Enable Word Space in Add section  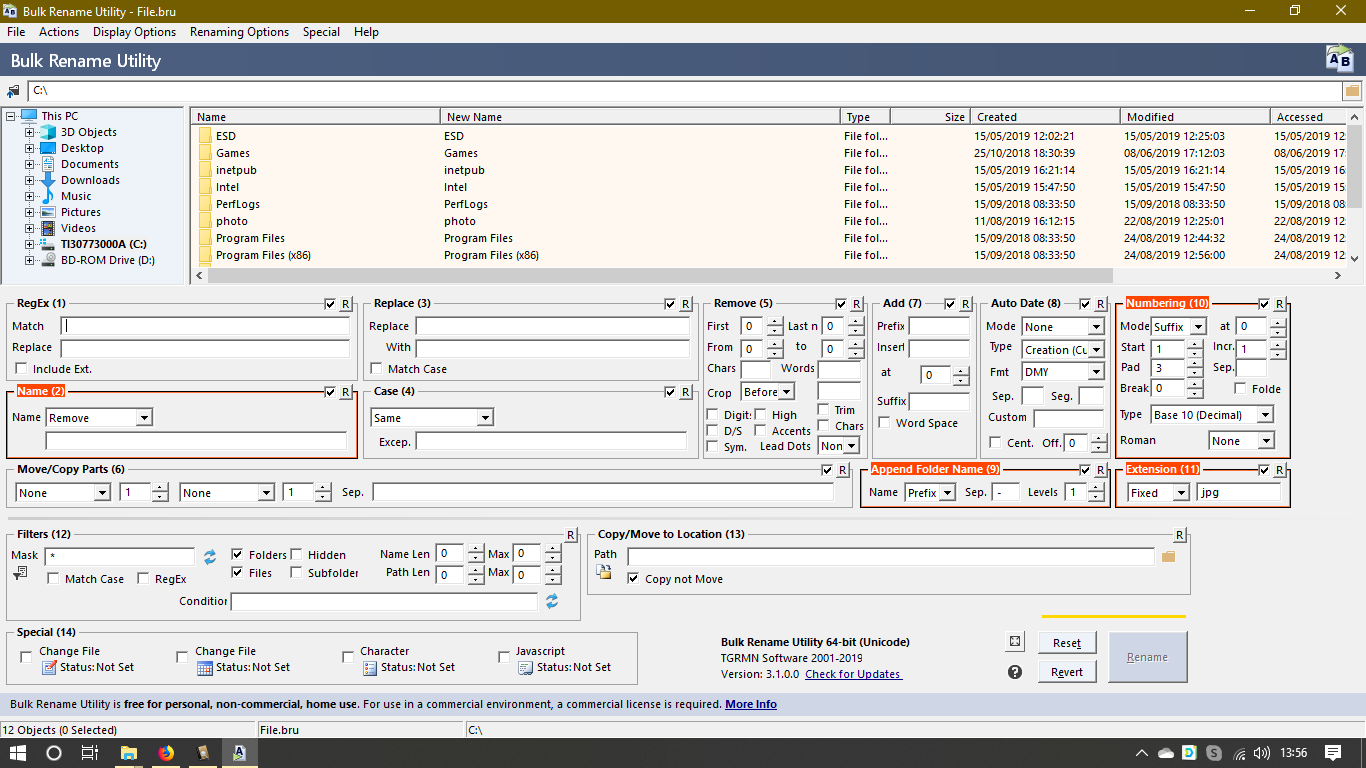(884, 423)
